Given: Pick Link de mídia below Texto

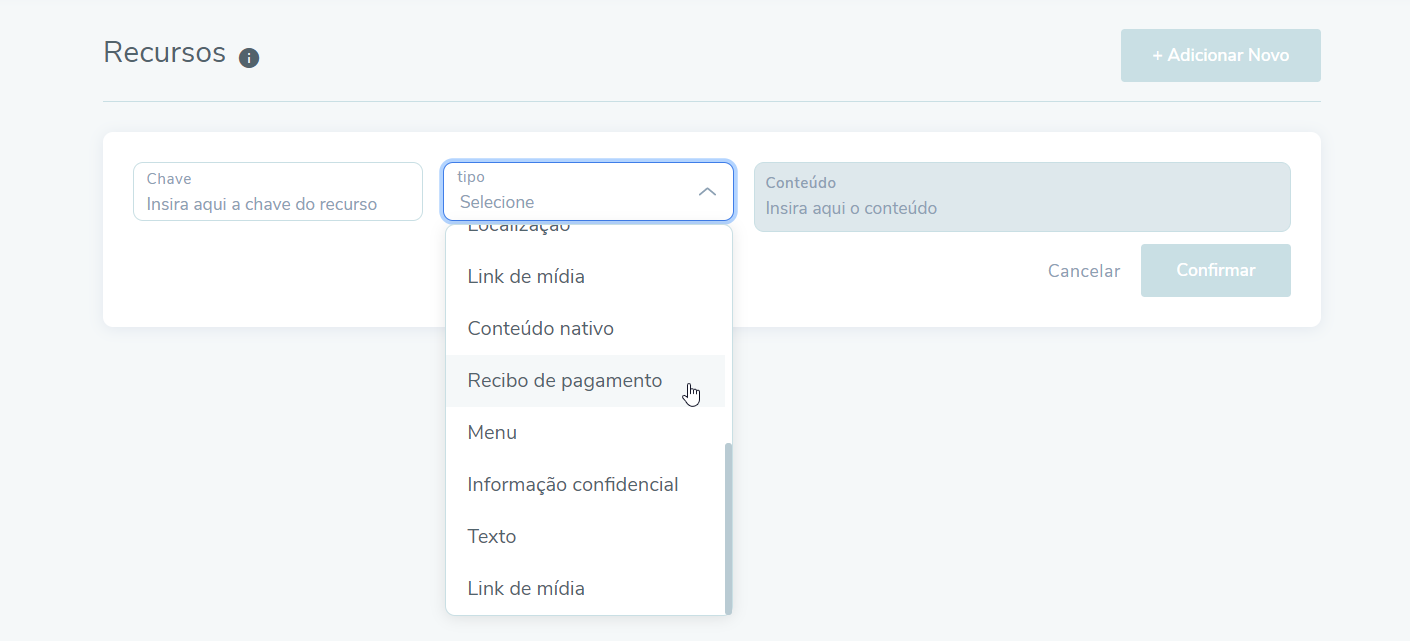Looking at the screenshot, I should tap(526, 588).
